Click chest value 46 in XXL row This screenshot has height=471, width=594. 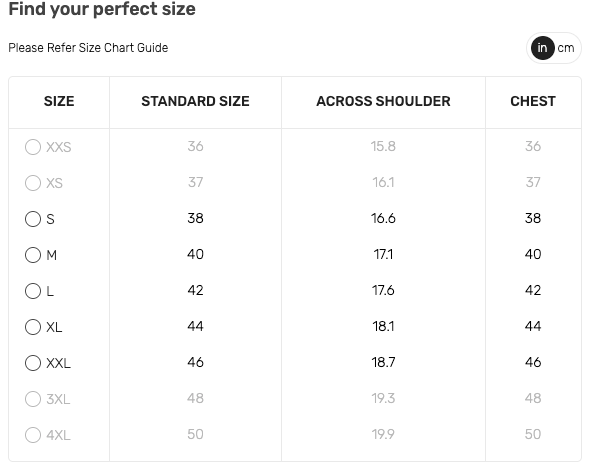[533, 362]
